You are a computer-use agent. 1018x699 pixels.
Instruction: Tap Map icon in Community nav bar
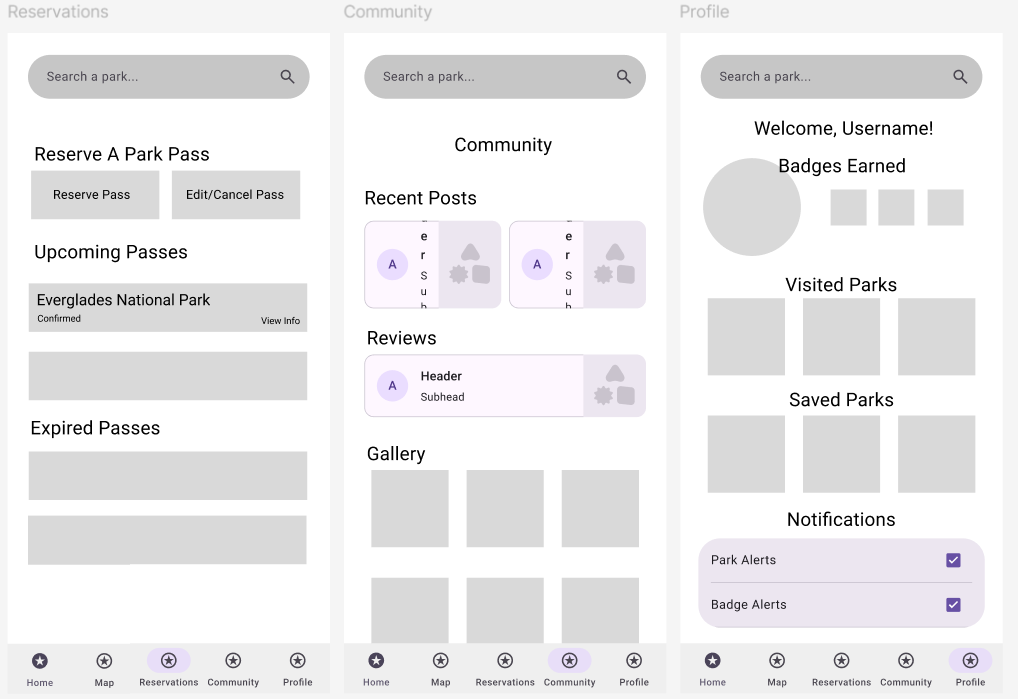tap(440, 661)
